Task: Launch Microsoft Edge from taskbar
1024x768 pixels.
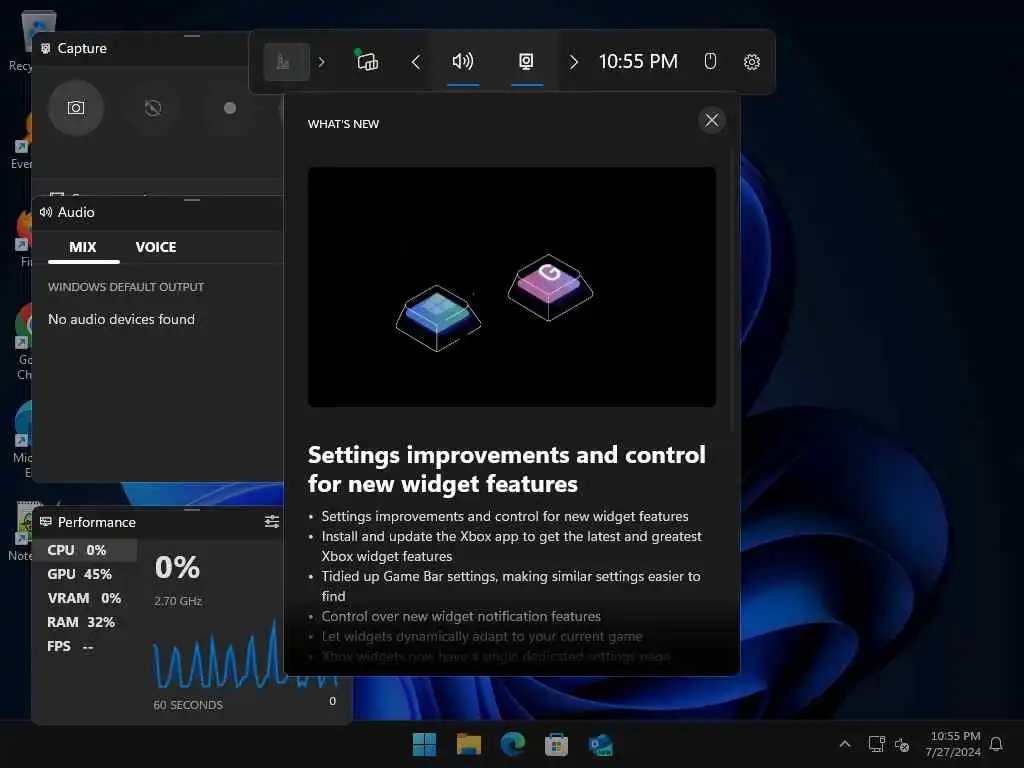Action: point(513,744)
